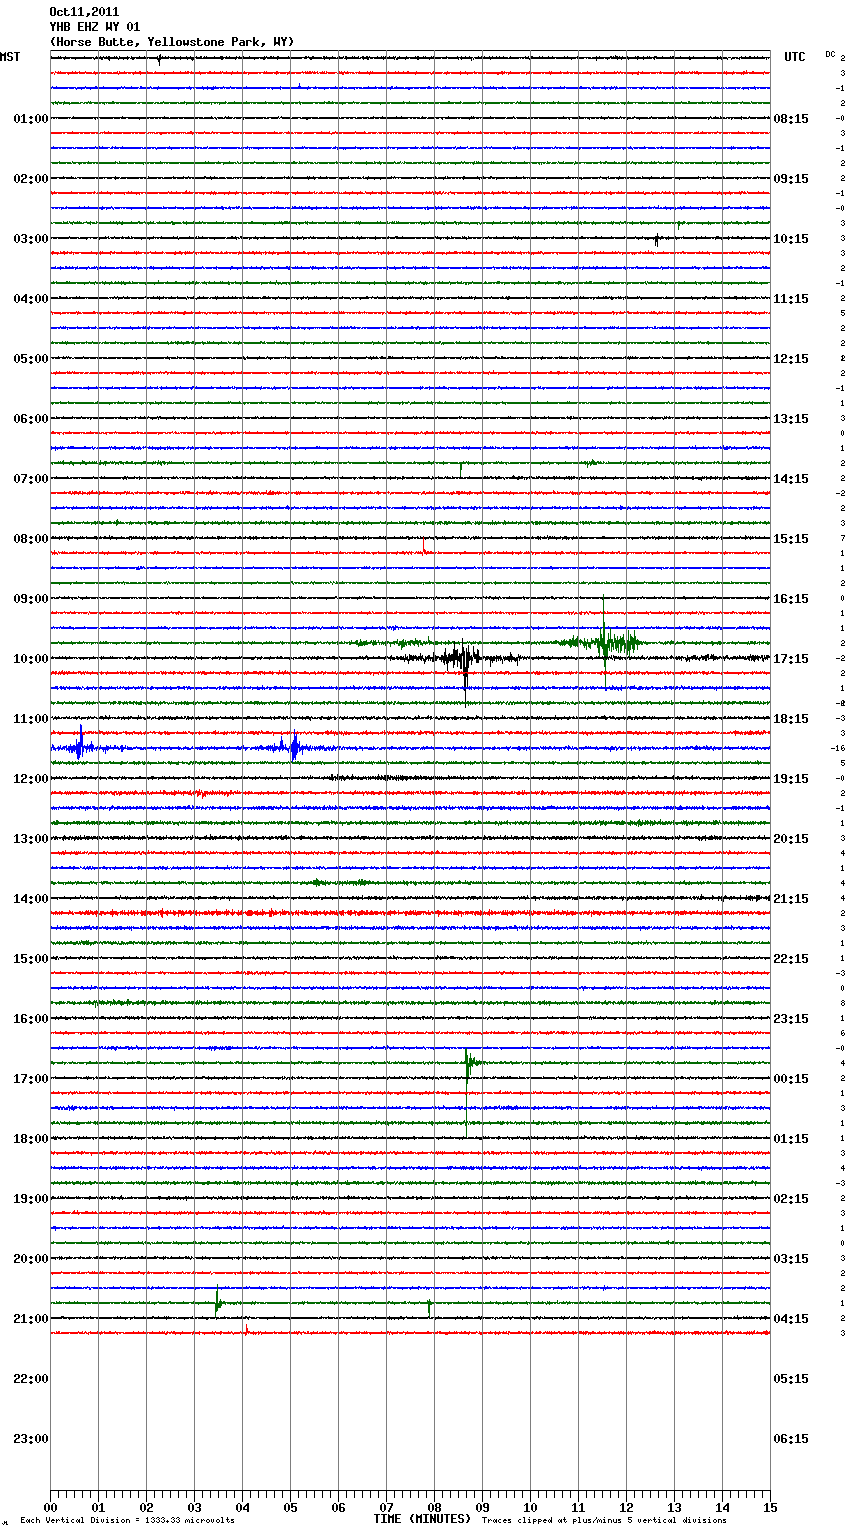Screen dimensions: 850x1534
Task: Select the 11:00 MST time label
Action: tap(30, 719)
